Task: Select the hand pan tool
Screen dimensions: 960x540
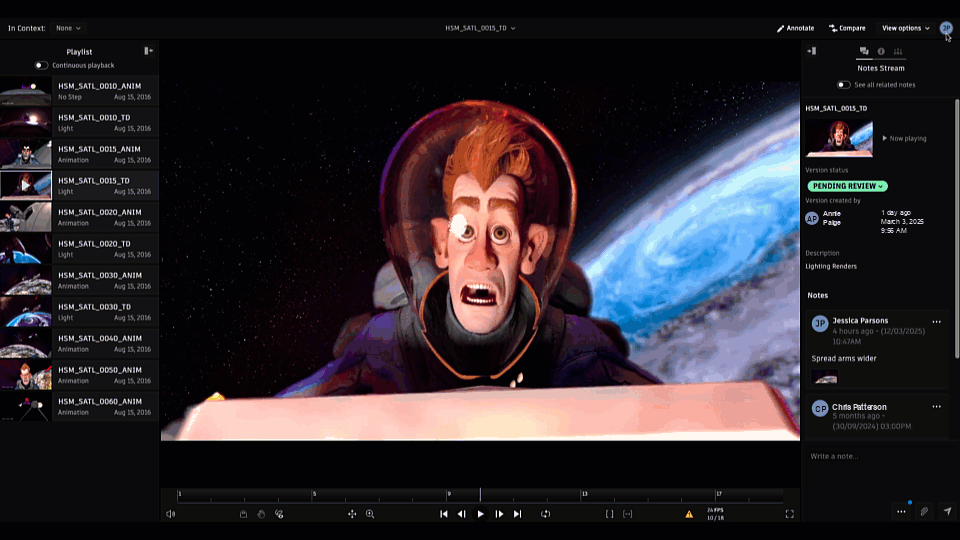Action: pos(261,514)
